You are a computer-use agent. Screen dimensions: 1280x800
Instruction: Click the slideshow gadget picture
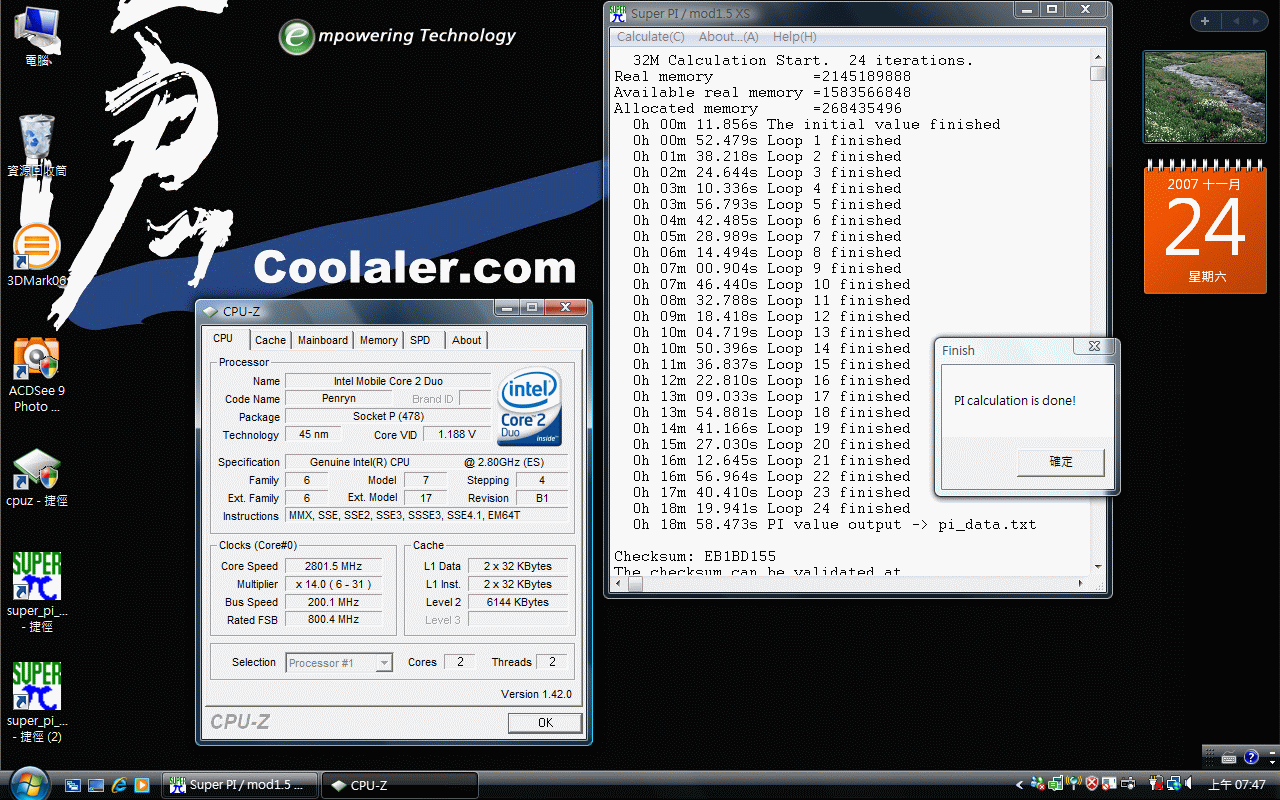pyautogui.click(x=1203, y=97)
